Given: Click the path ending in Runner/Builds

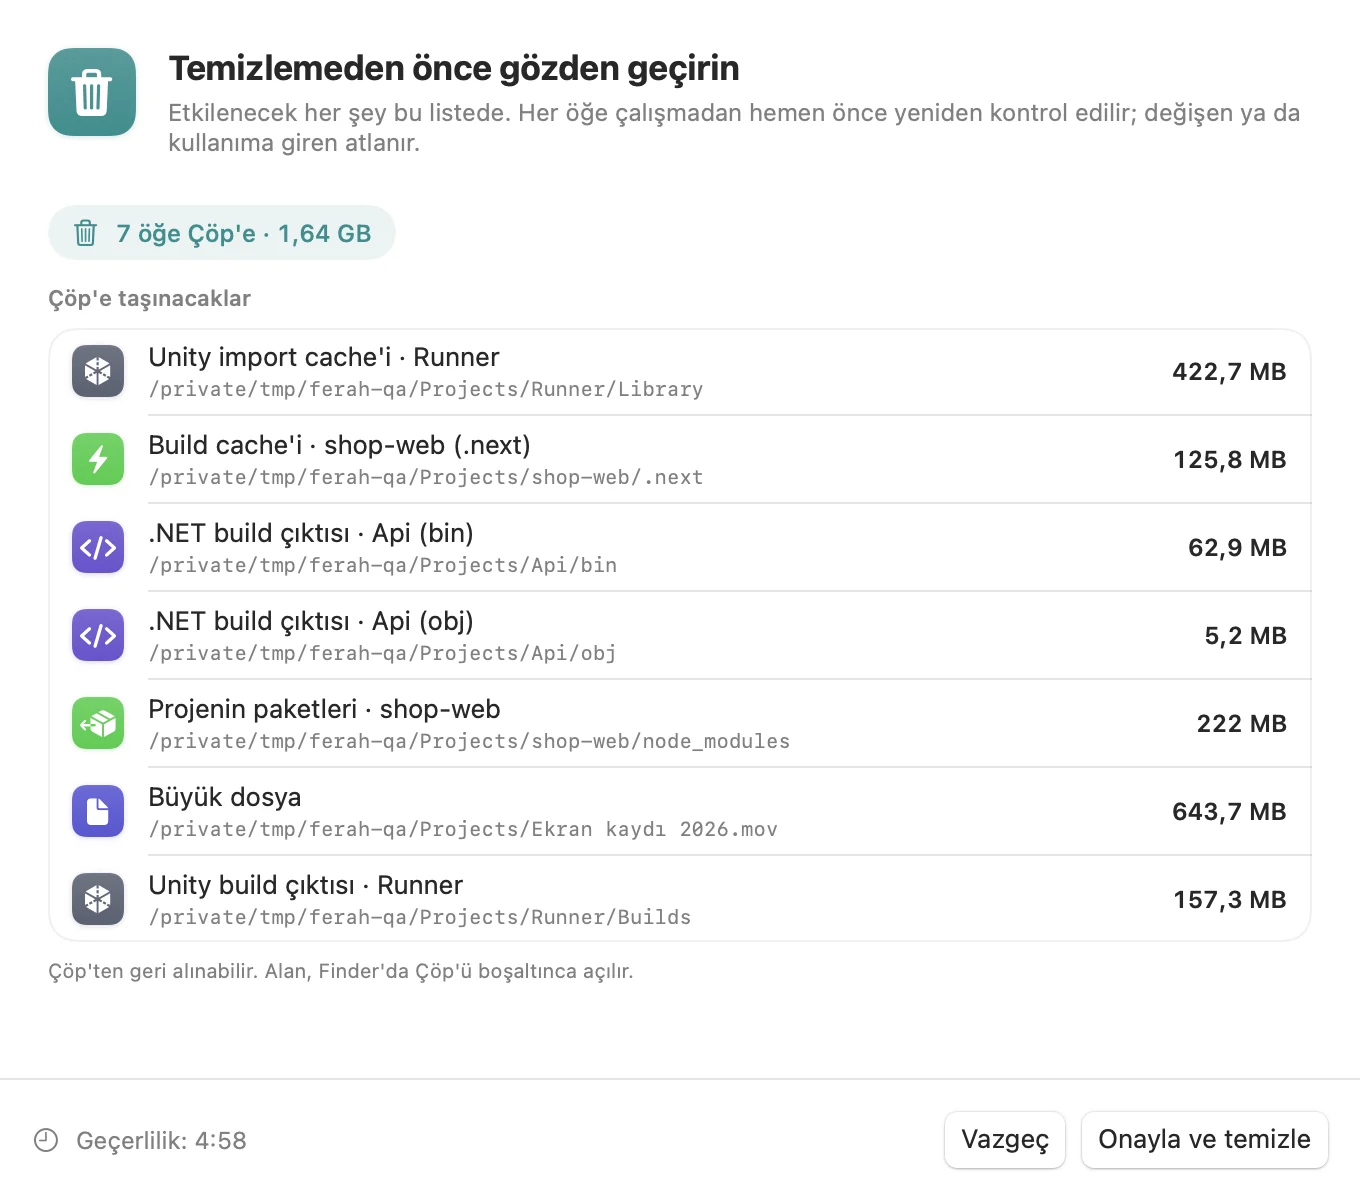Looking at the screenshot, I should [420, 917].
